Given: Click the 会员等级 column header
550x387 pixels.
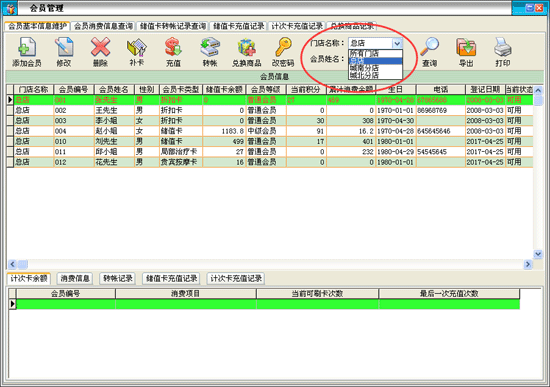Looking at the screenshot, I should click(x=266, y=89).
